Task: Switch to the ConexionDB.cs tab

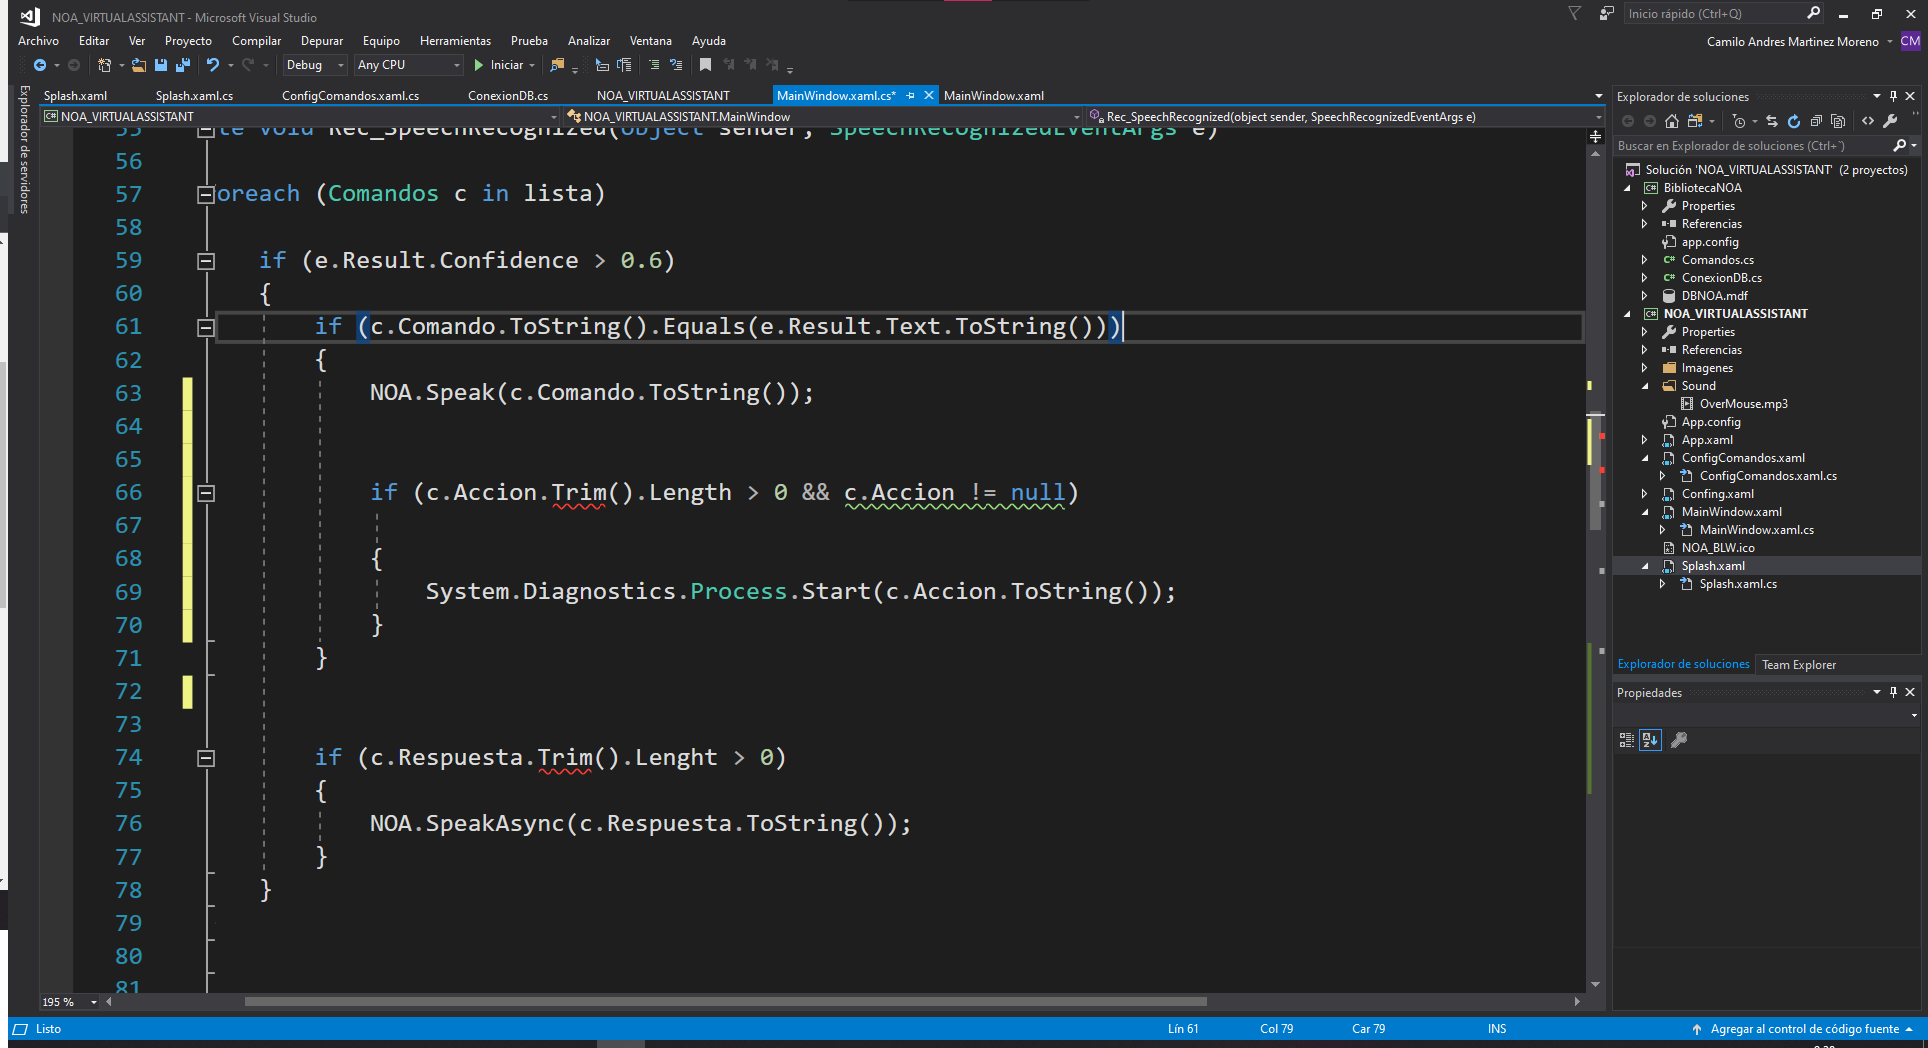Action: pyautogui.click(x=508, y=96)
